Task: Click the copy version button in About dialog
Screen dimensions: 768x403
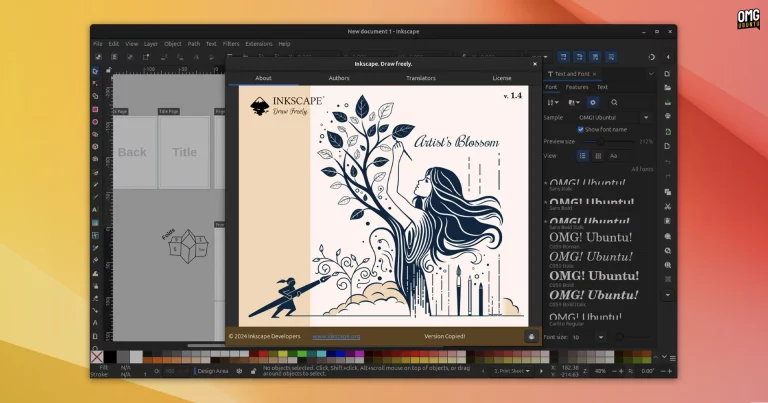Action: coord(531,336)
